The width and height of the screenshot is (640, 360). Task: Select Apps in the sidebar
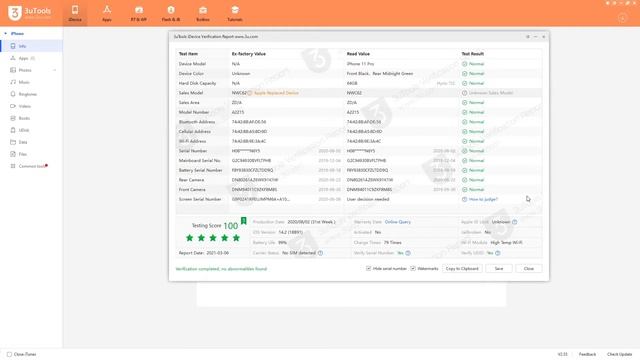click(x=31, y=58)
